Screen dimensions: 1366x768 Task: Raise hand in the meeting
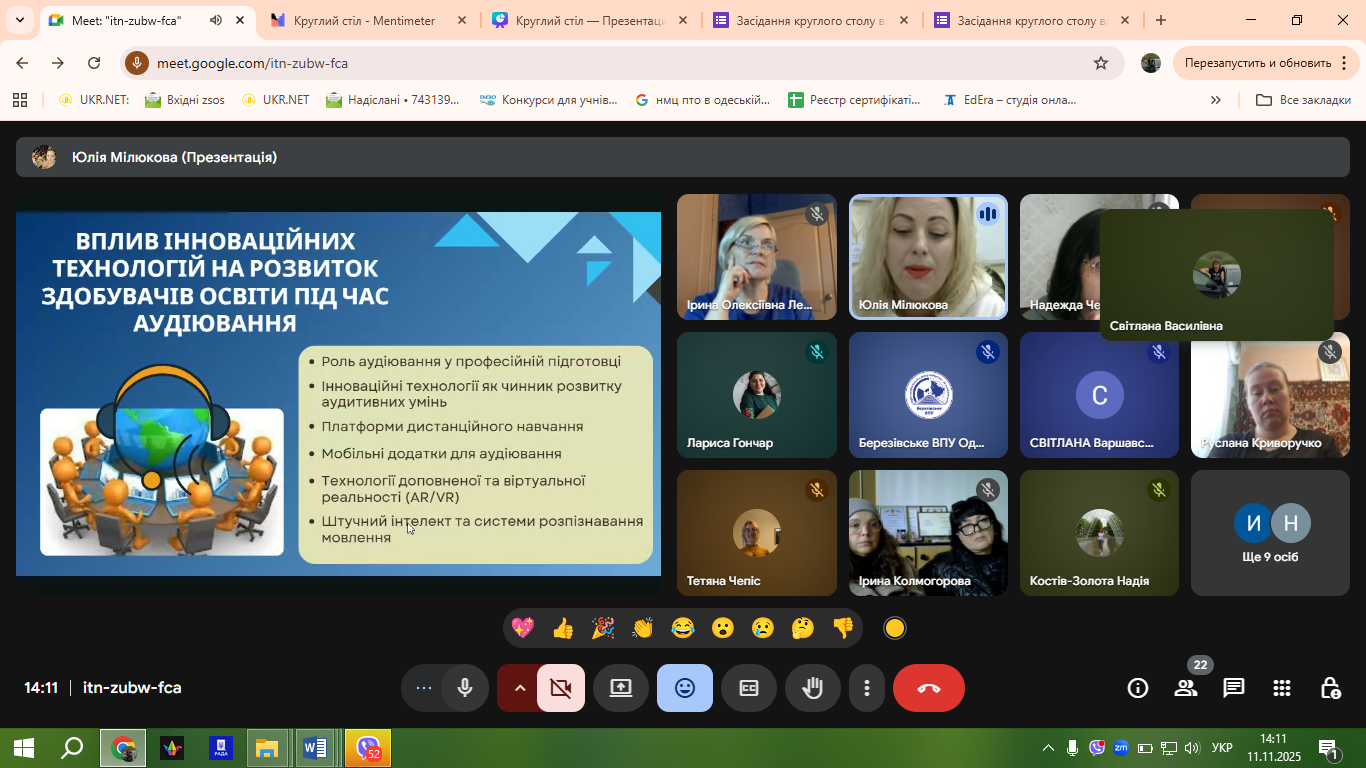812,688
